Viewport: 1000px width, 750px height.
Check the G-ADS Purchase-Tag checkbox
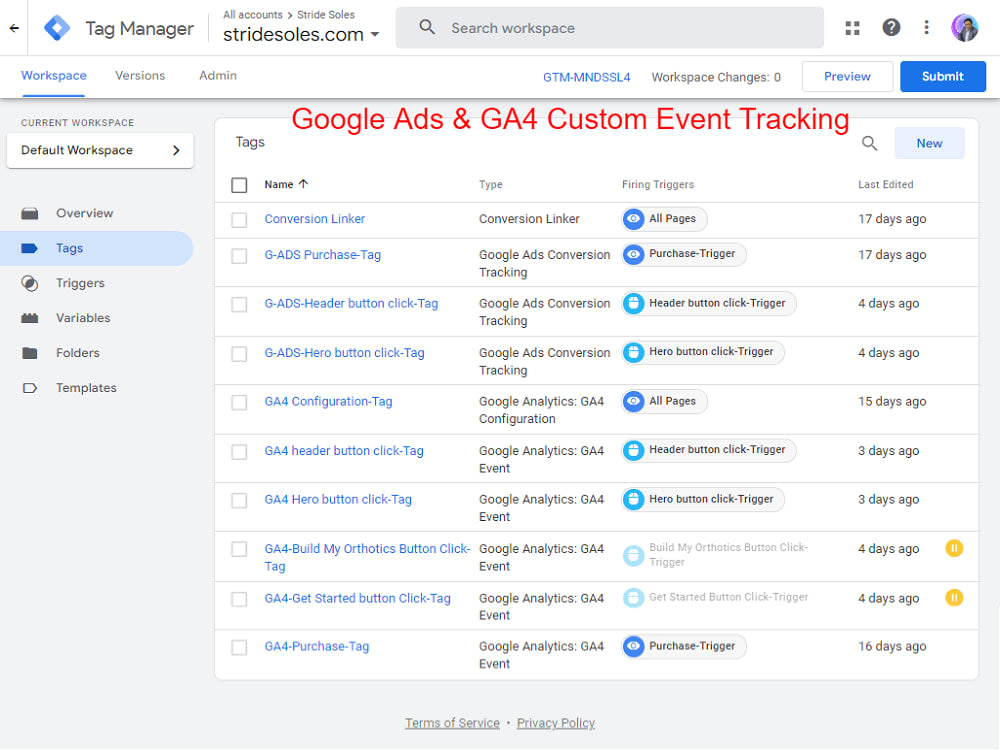click(x=239, y=256)
